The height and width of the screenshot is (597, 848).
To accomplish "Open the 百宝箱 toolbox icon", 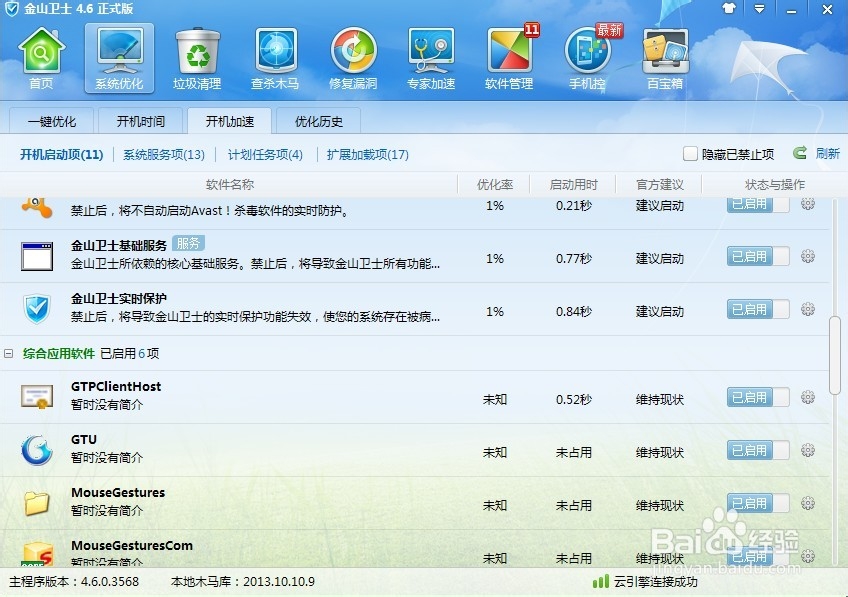I will pos(665,58).
